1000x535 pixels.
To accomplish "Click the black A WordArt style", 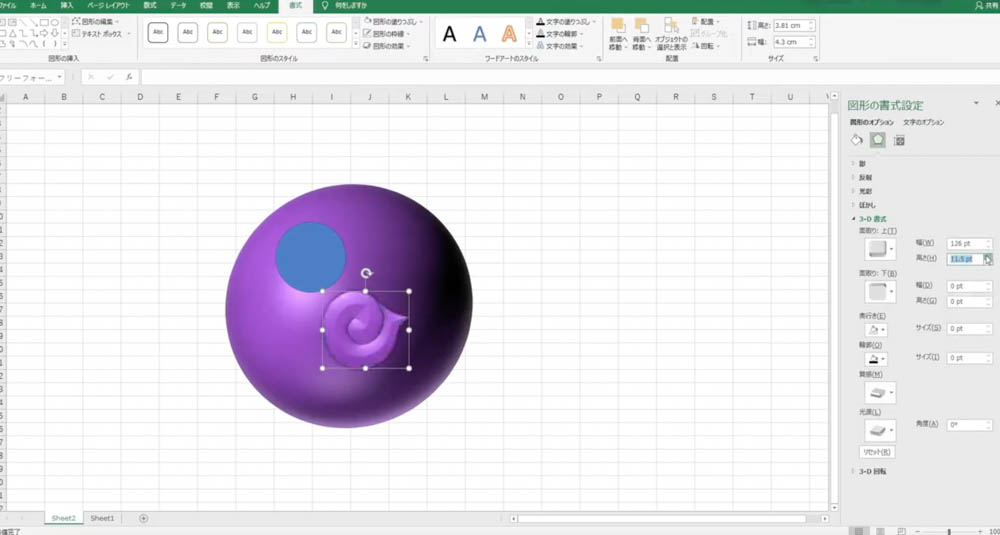I will pos(450,33).
